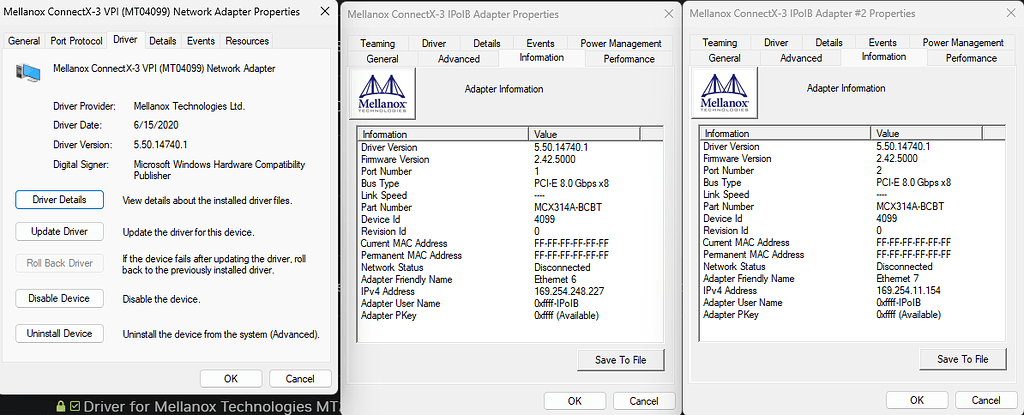The height and width of the screenshot is (415, 1024).
Task: Click Save To File in IPoIB Adapter #2 Properties
Action: (x=962, y=359)
